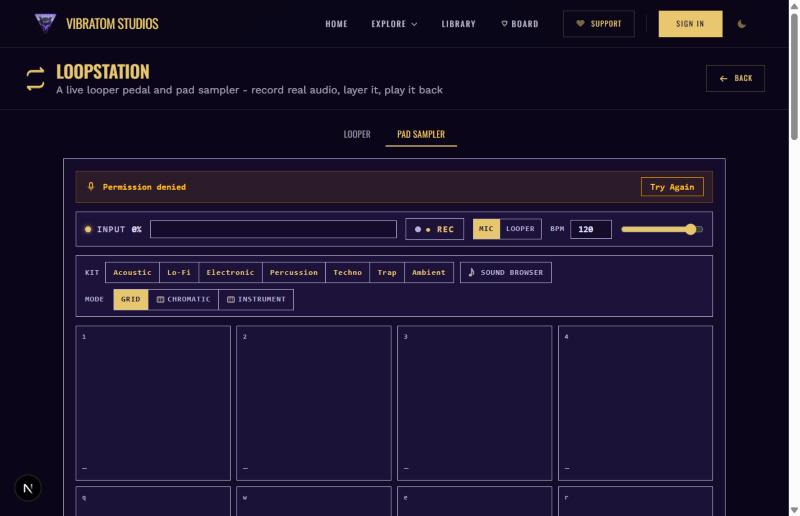Set pad mode to Grid
Screen dimensions: 800x516
pos(131,299)
